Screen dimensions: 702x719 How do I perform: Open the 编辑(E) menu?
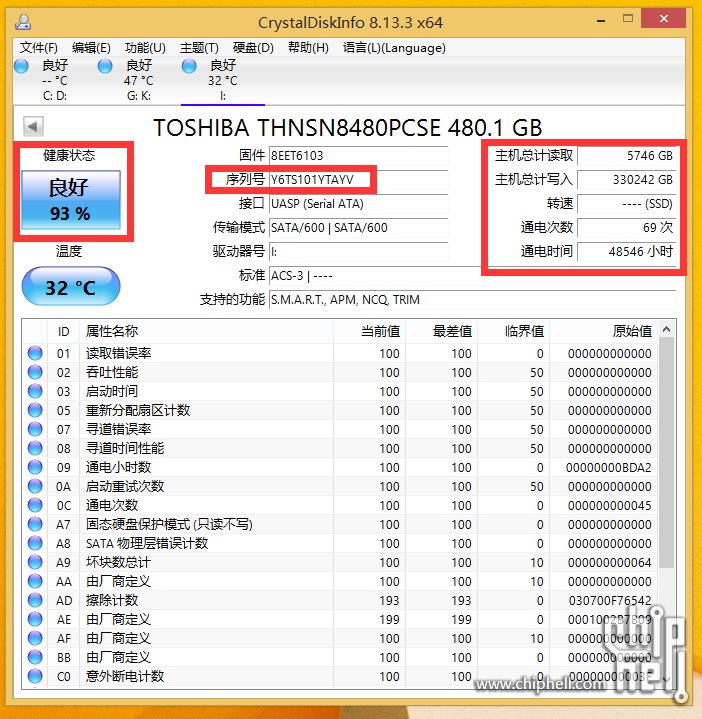coord(91,48)
